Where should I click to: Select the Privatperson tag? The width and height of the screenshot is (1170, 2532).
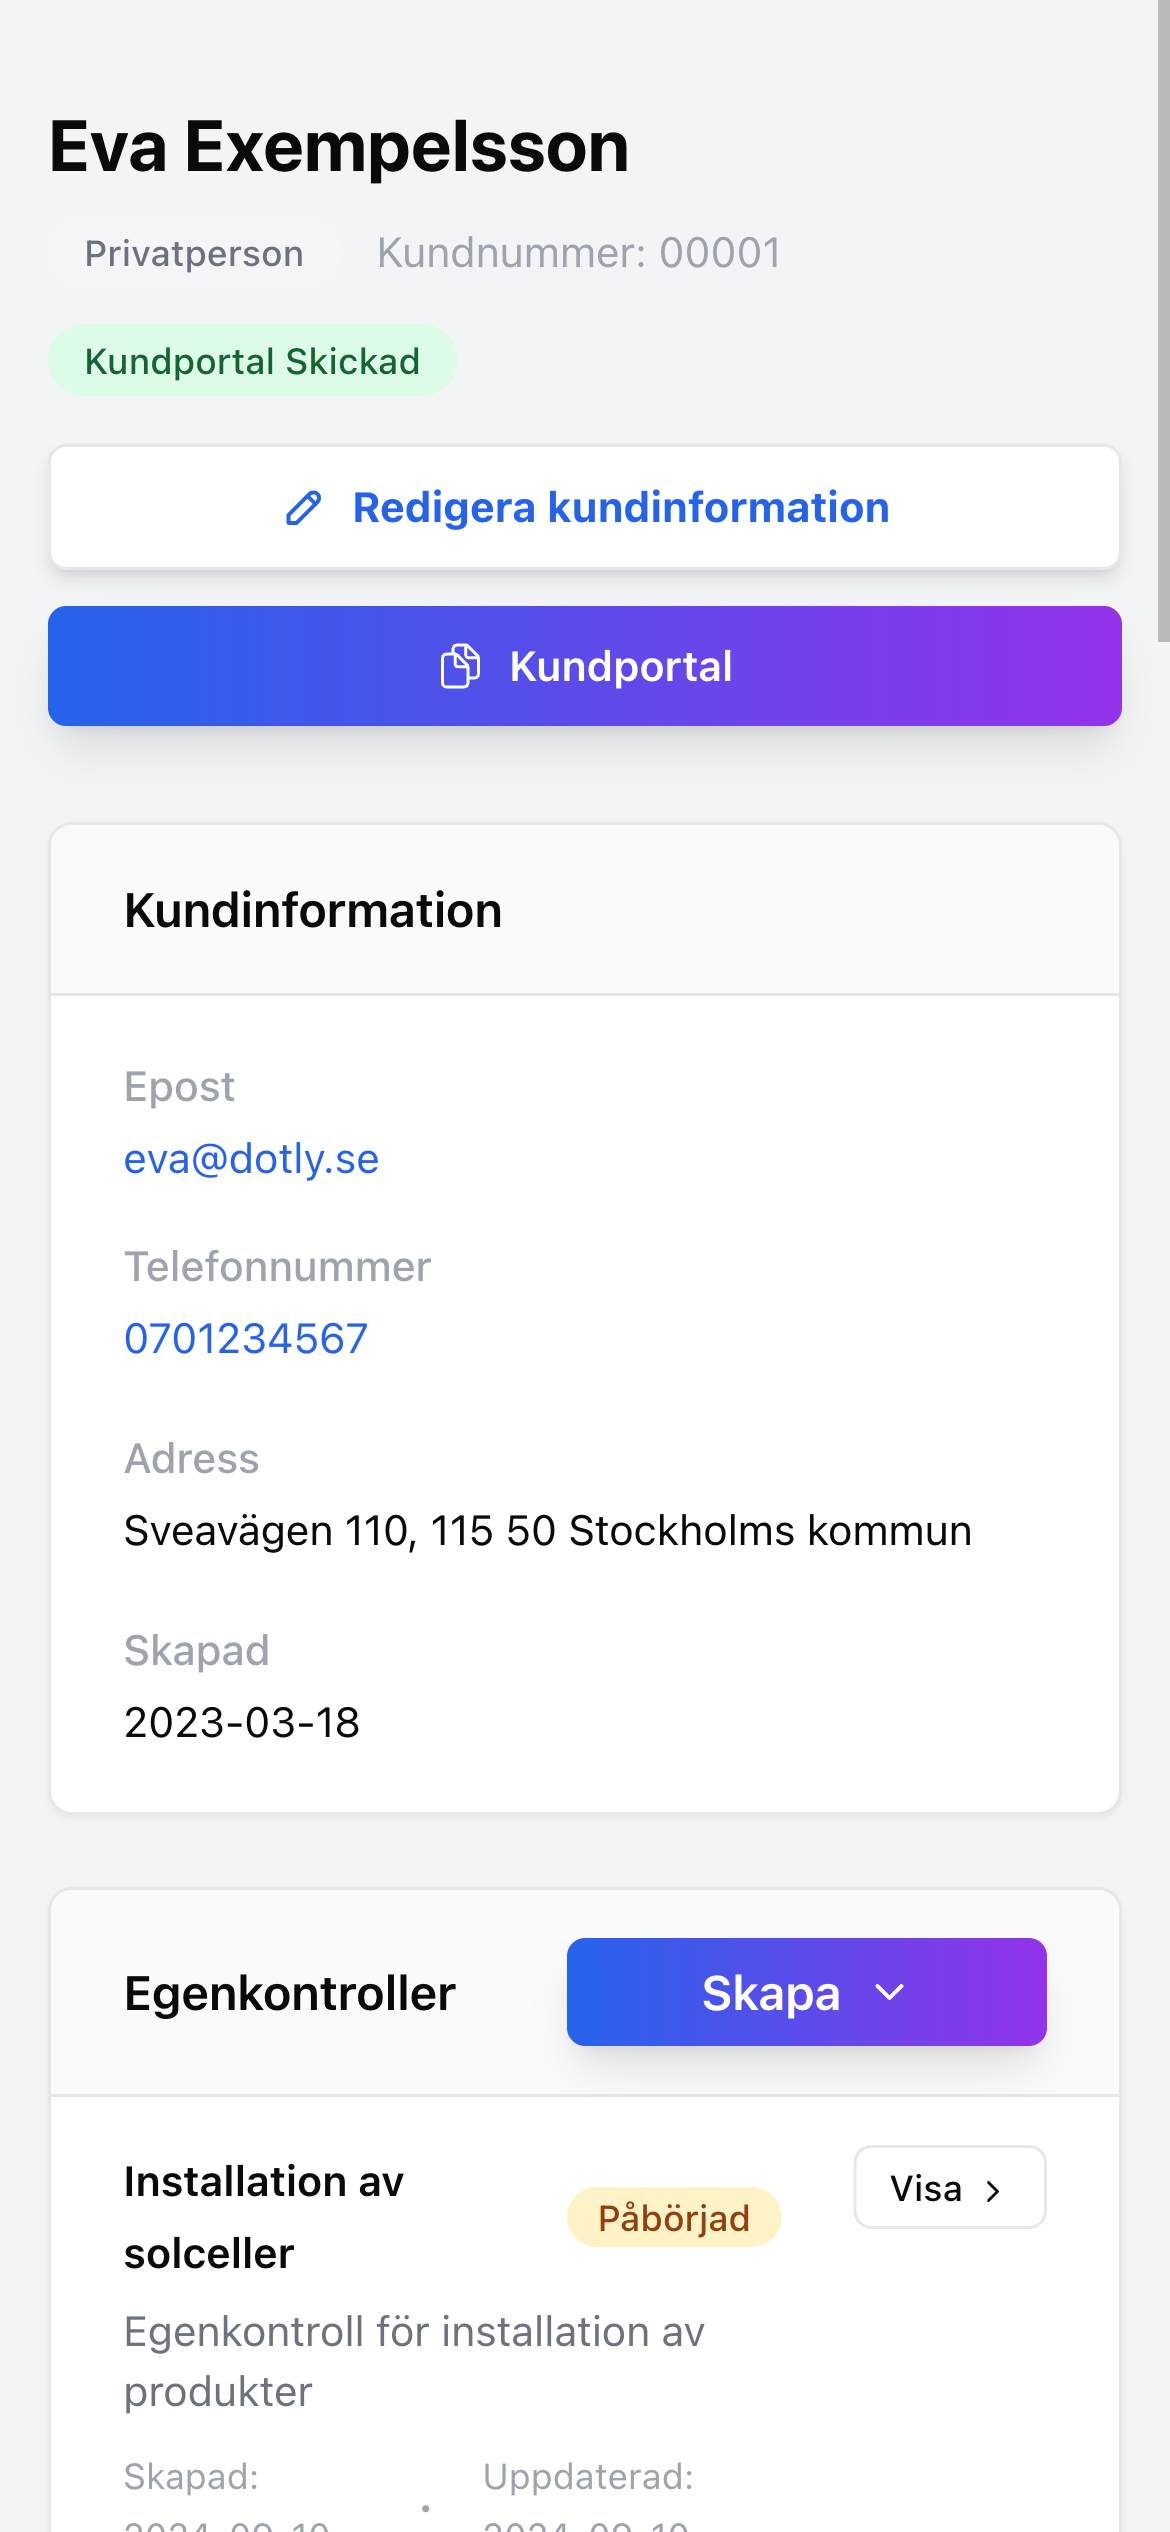194,254
